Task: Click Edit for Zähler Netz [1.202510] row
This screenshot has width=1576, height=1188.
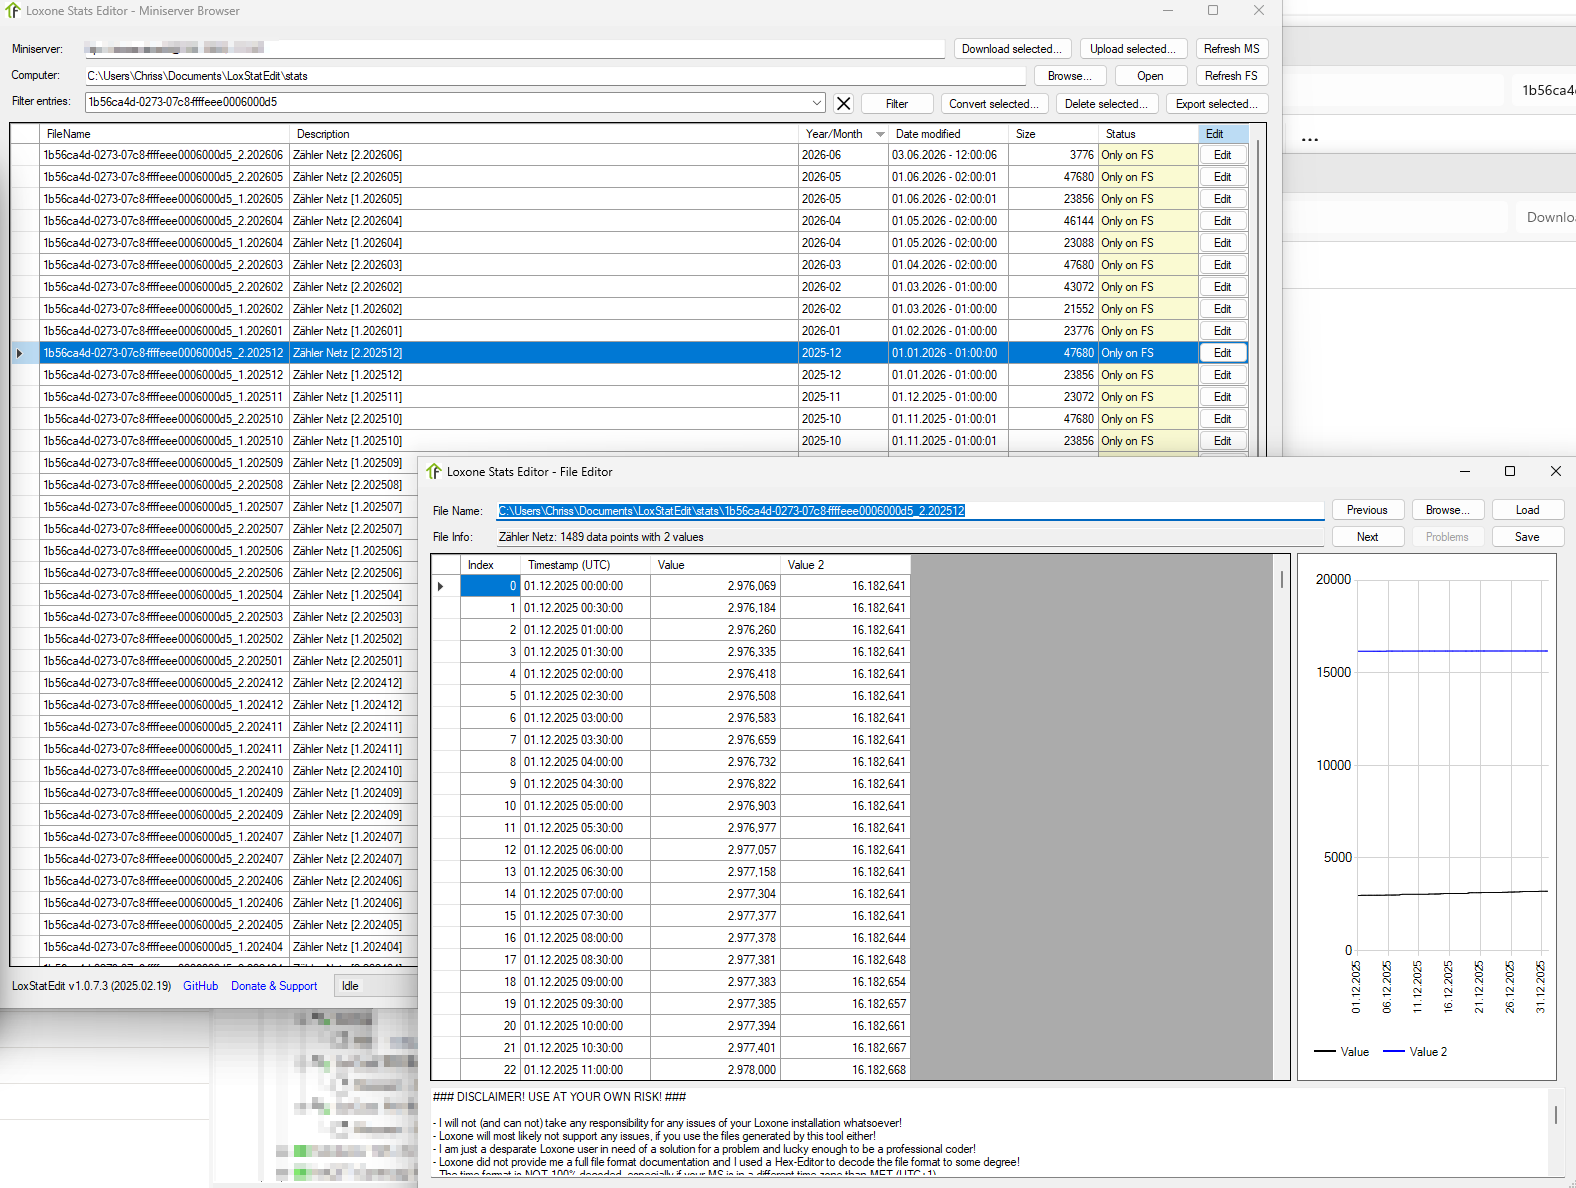Action: pos(1223,441)
